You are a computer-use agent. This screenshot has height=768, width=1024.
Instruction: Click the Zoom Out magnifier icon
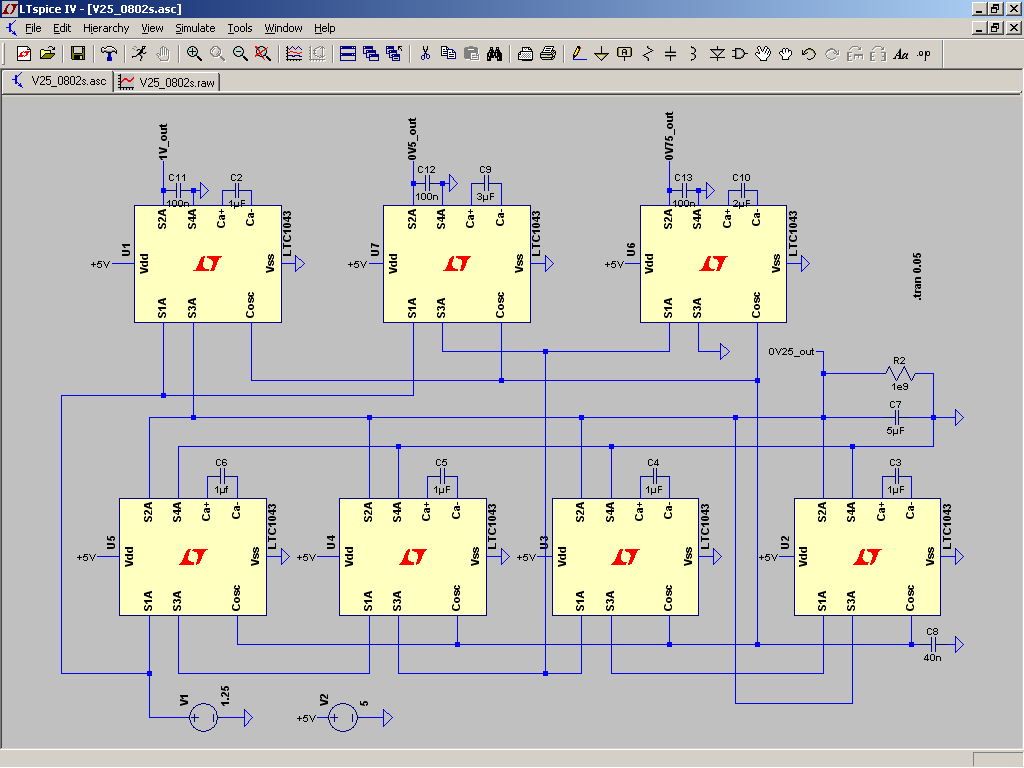coord(240,54)
